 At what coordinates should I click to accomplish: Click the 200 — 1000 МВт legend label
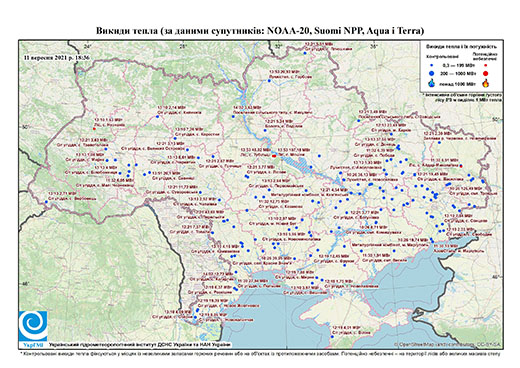458,73
